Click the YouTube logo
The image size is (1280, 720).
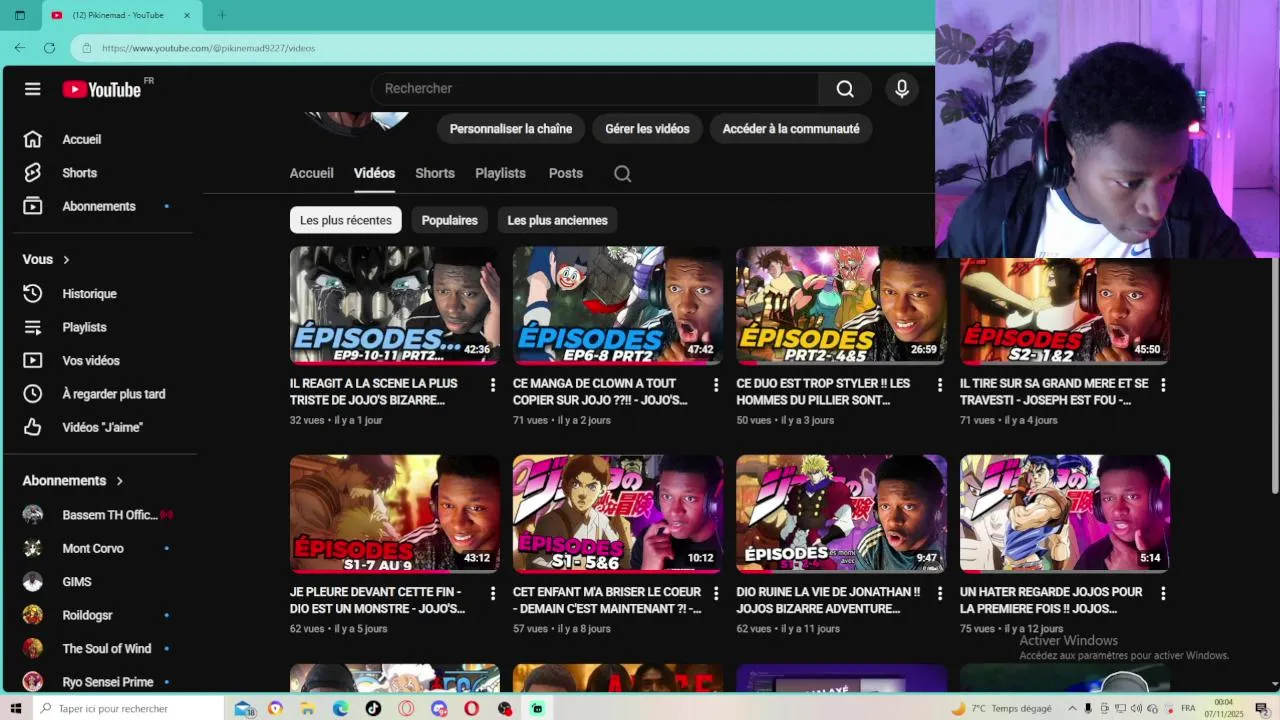102,89
